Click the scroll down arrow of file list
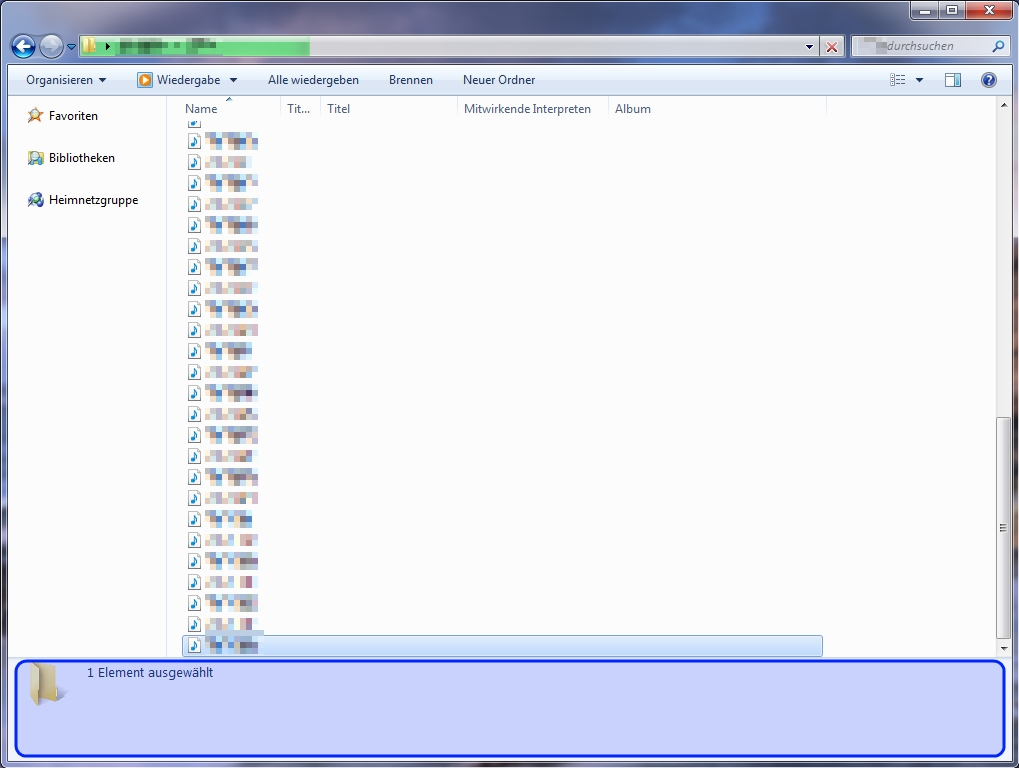Image resolution: width=1019 pixels, height=768 pixels. click(1003, 648)
